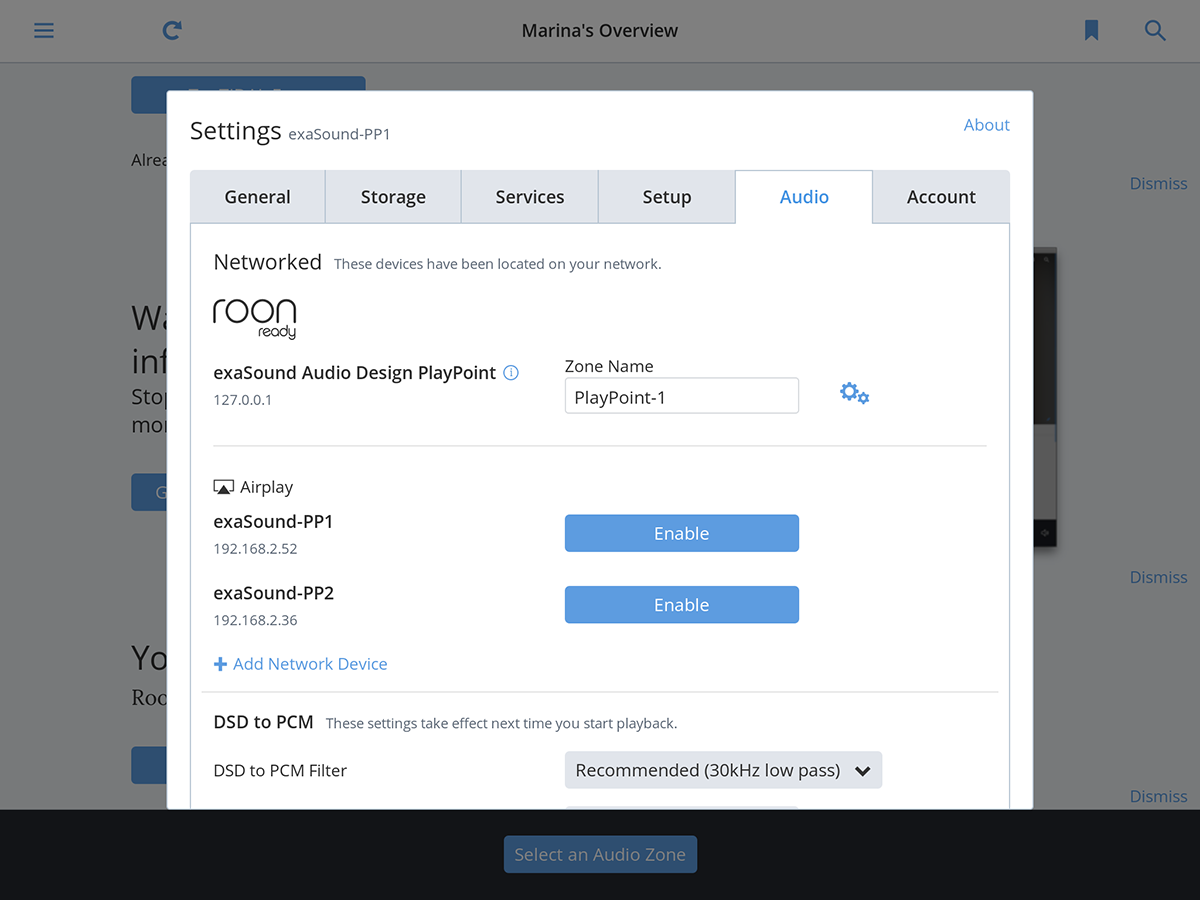This screenshot has height=900, width=1200.
Task: Click the exaSound-PP1 device name under Airplay
Action: click(274, 522)
